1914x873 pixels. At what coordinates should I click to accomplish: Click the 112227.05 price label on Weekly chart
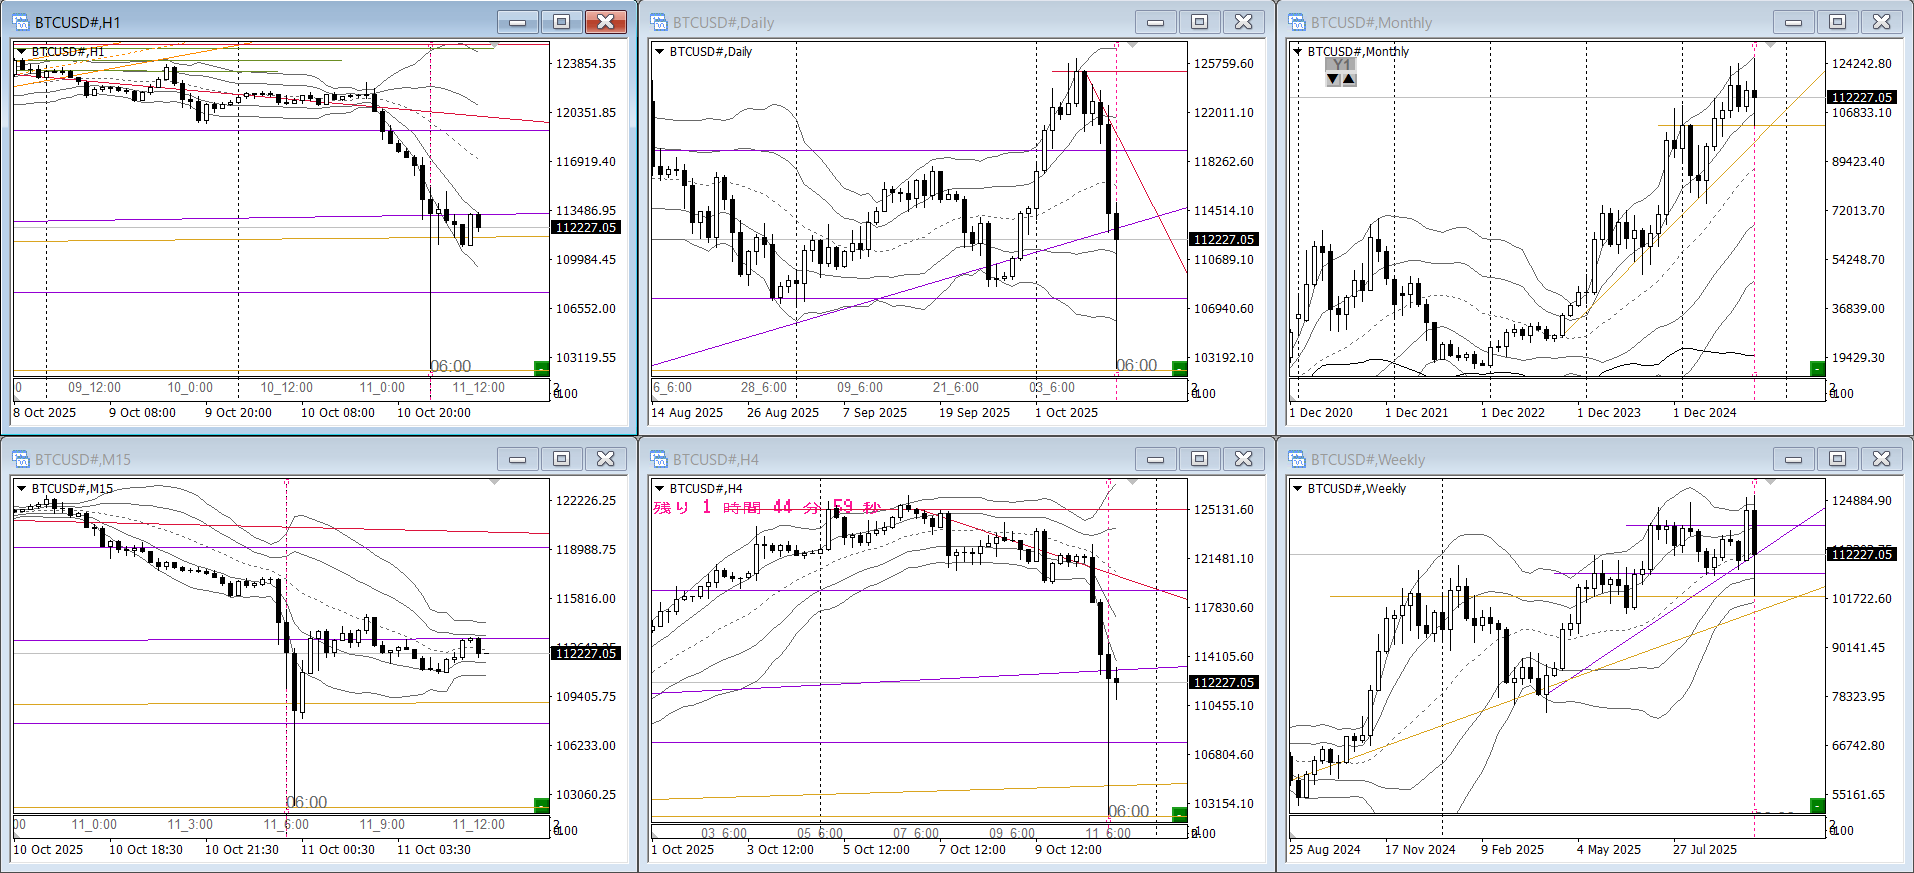pos(1861,554)
